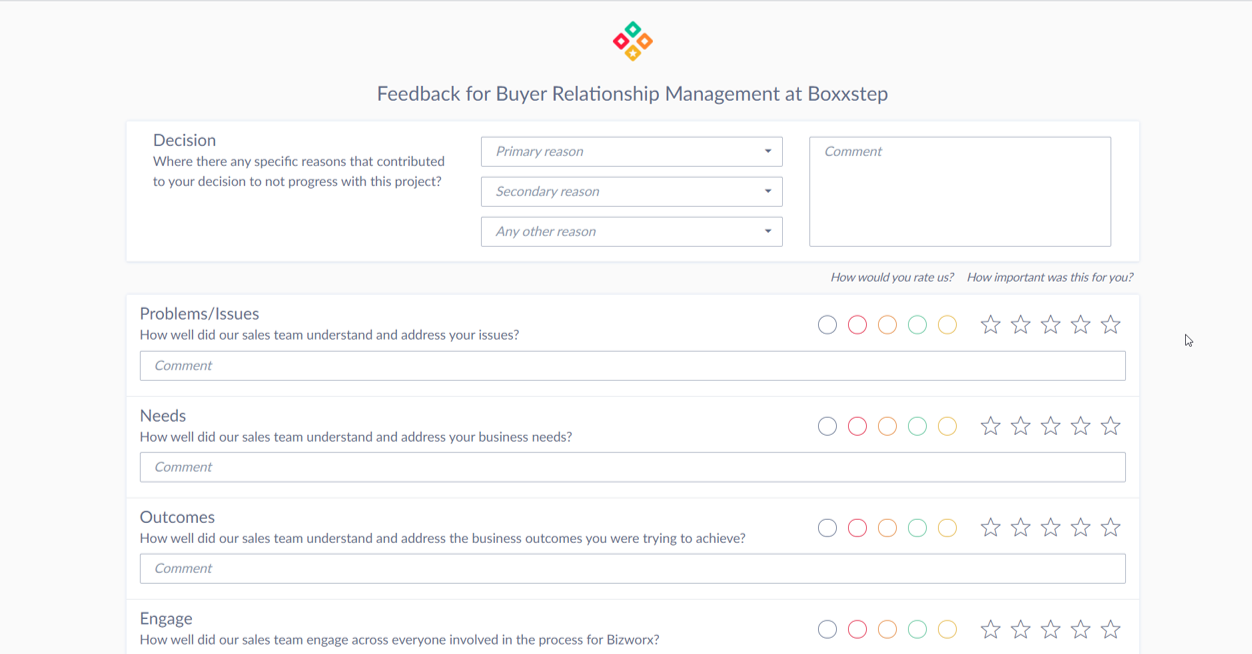The image size is (1252, 654).
Task: Give Engage importance one star
Action: click(990, 630)
